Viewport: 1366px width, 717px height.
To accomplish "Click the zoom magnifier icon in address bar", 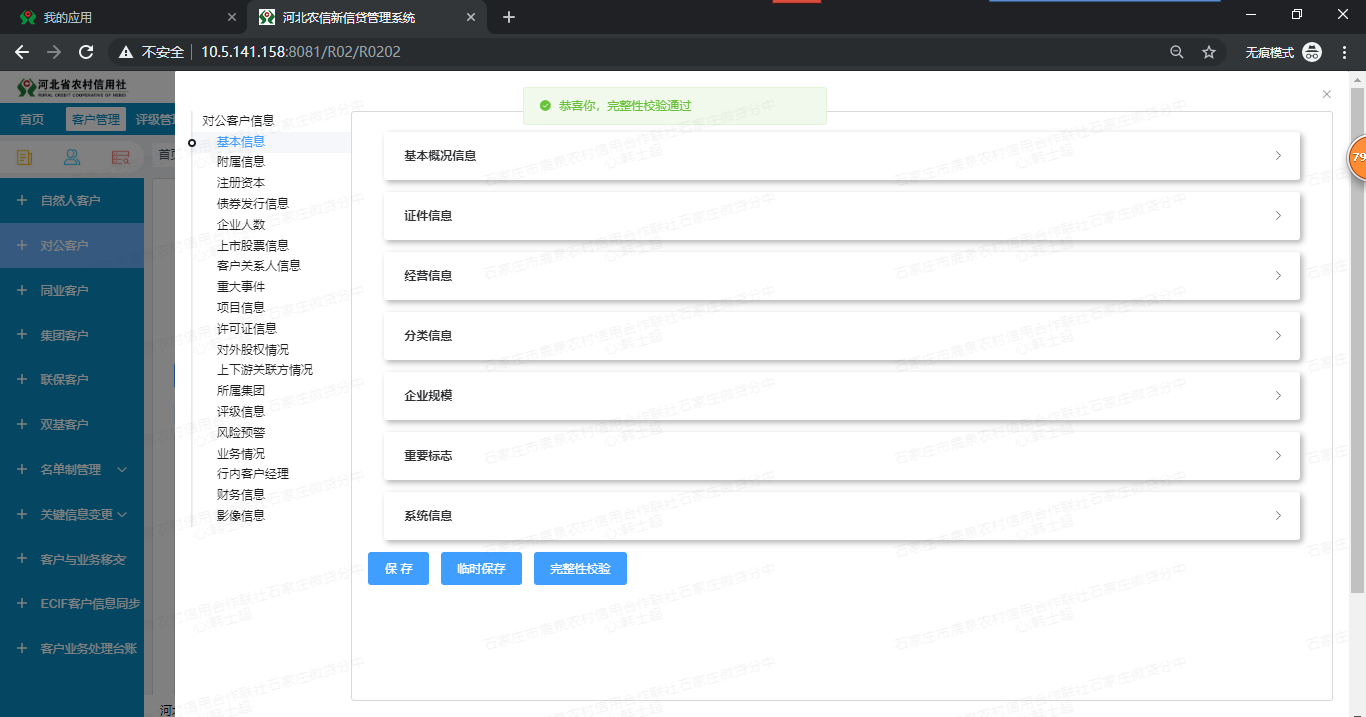I will tap(1177, 52).
